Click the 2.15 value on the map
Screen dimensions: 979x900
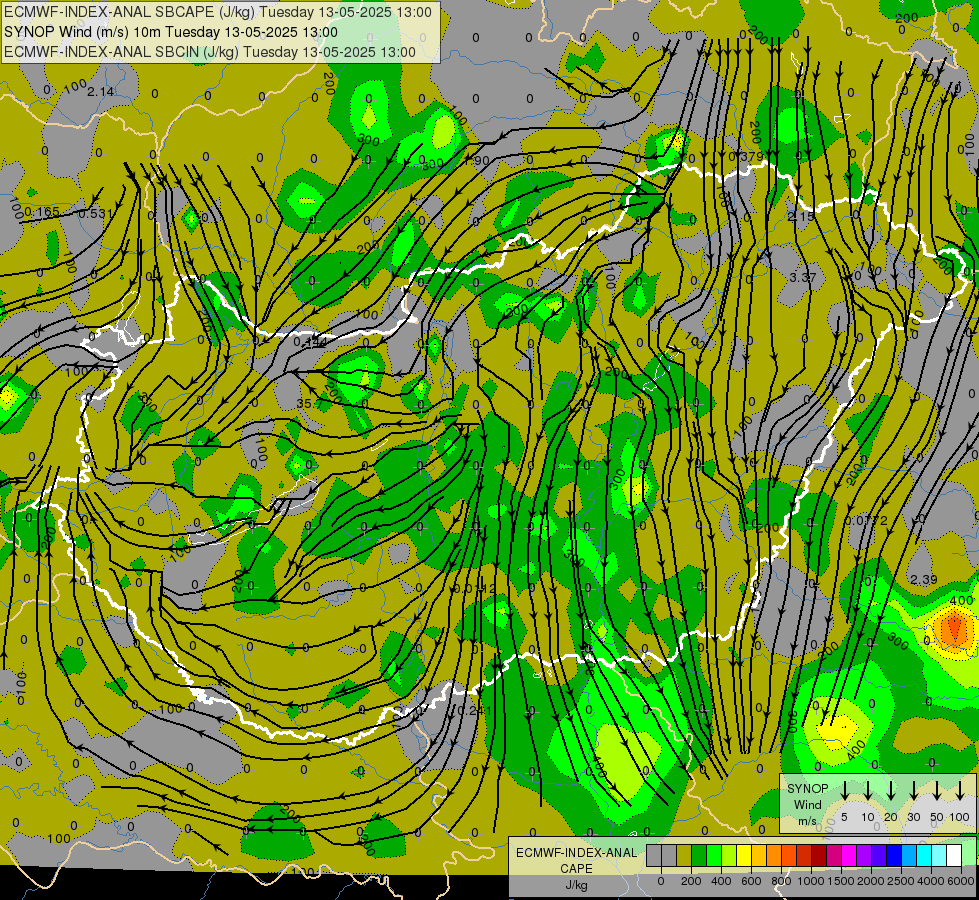[800, 216]
